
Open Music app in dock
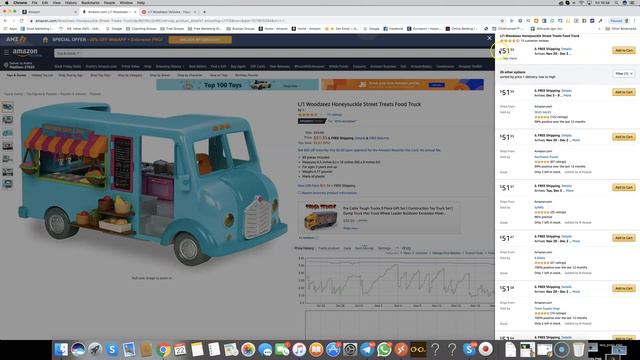click(x=299, y=349)
